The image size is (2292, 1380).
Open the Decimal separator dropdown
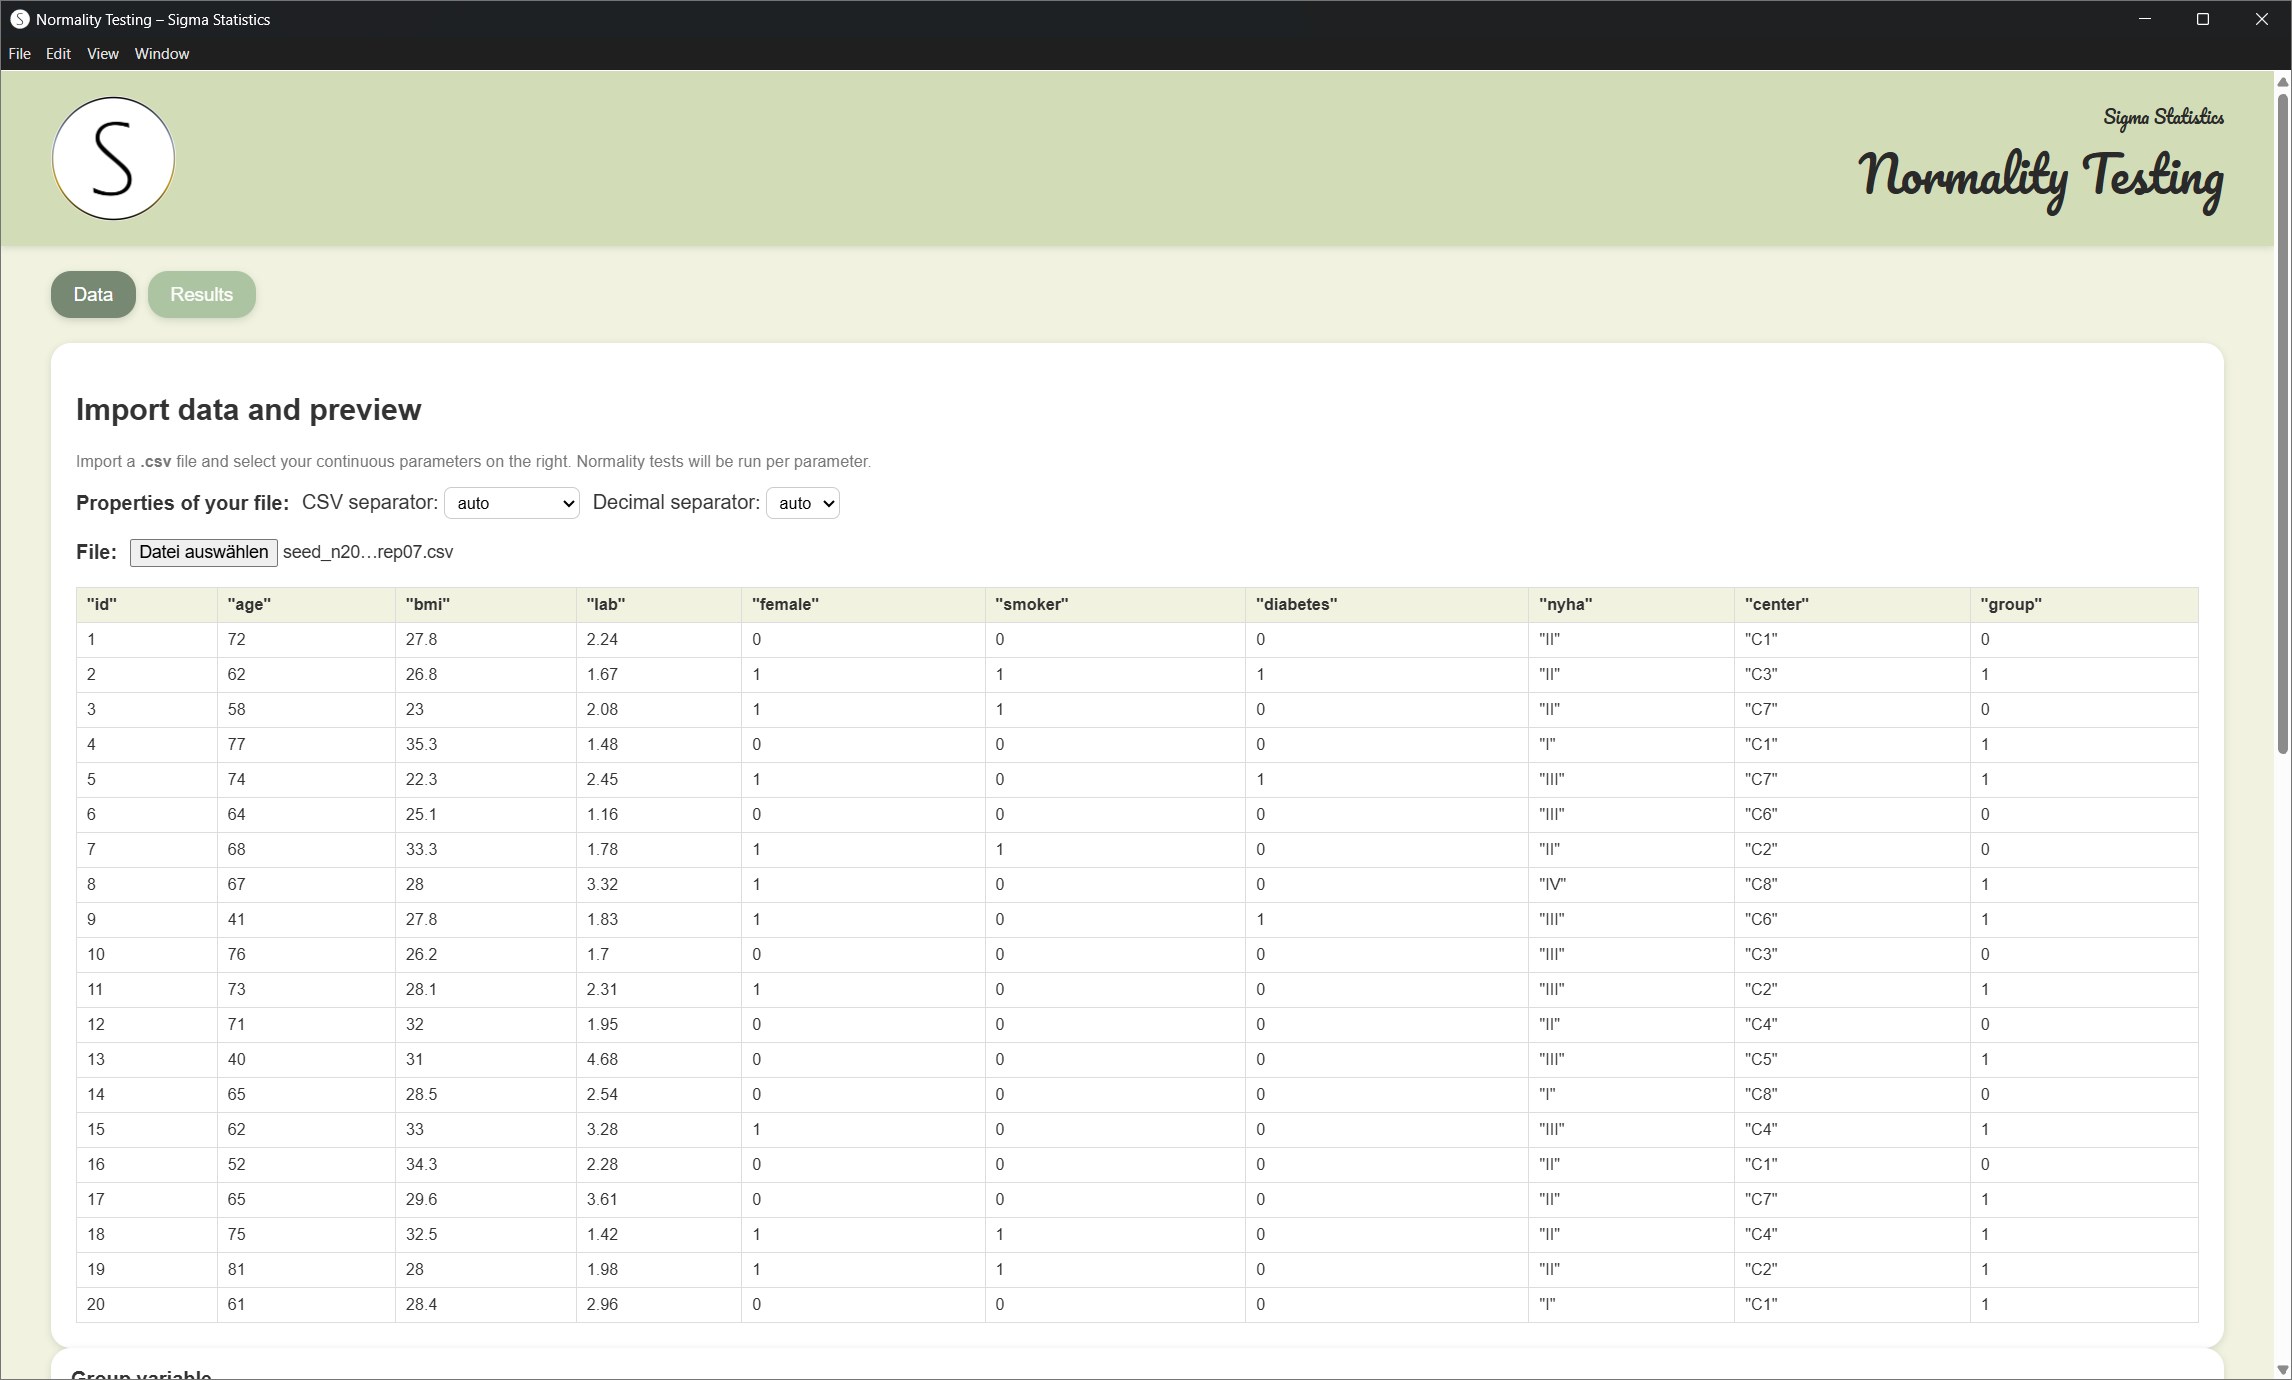pyautogui.click(x=803, y=503)
